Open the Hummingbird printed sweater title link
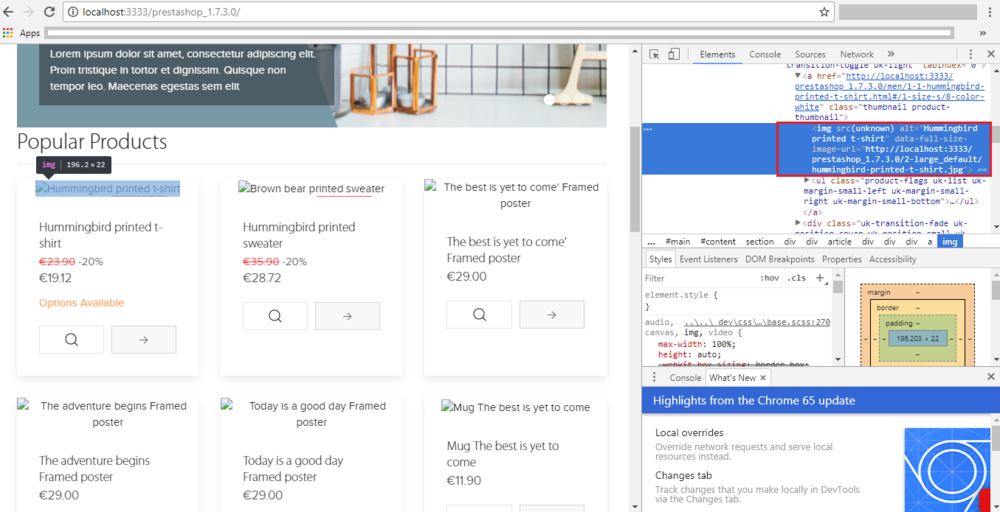1000x512 pixels. pyautogui.click(x=299, y=235)
